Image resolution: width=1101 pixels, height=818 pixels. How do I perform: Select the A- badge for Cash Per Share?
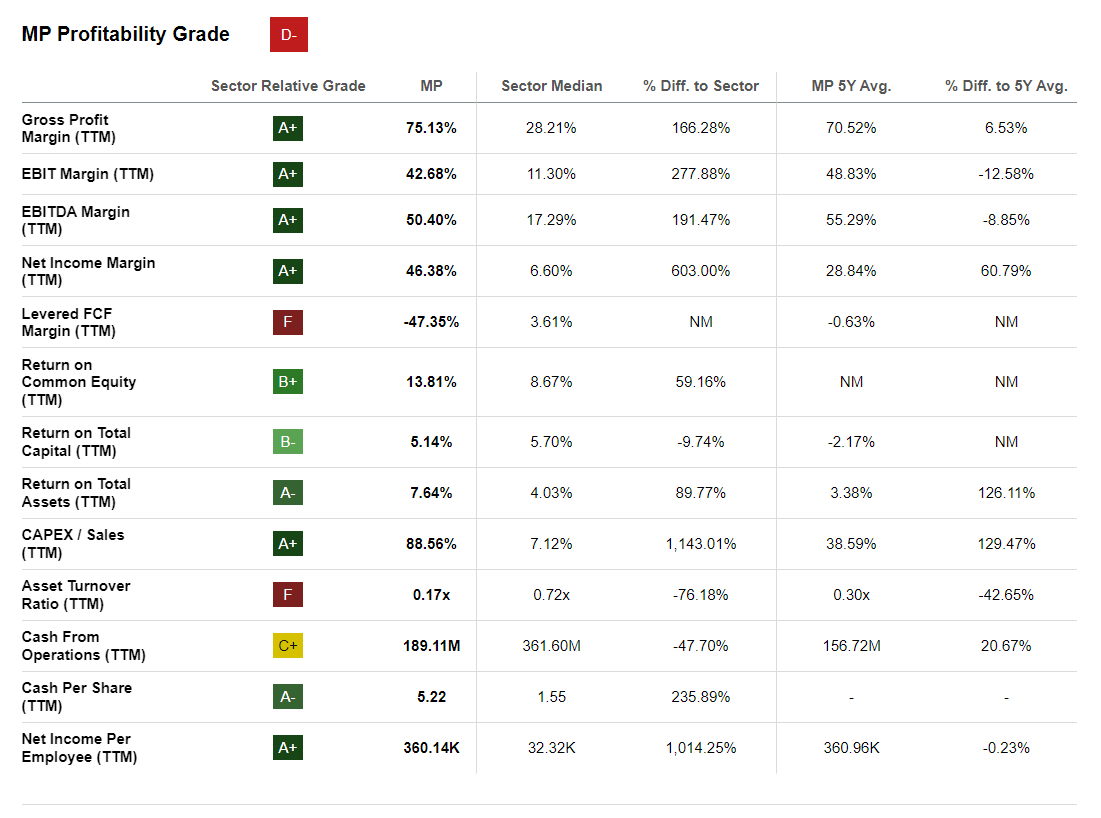[287, 696]
